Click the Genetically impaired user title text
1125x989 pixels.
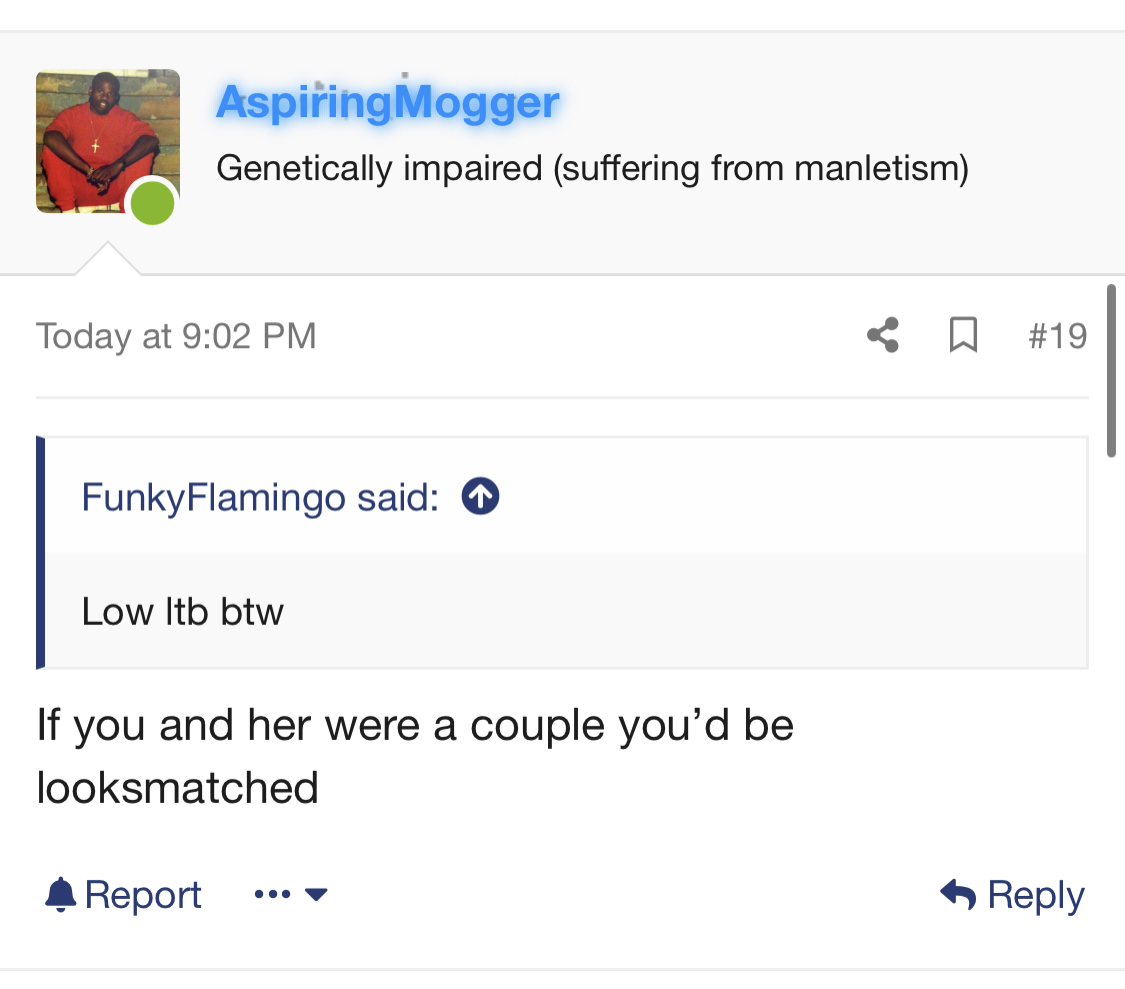(593, 169)
